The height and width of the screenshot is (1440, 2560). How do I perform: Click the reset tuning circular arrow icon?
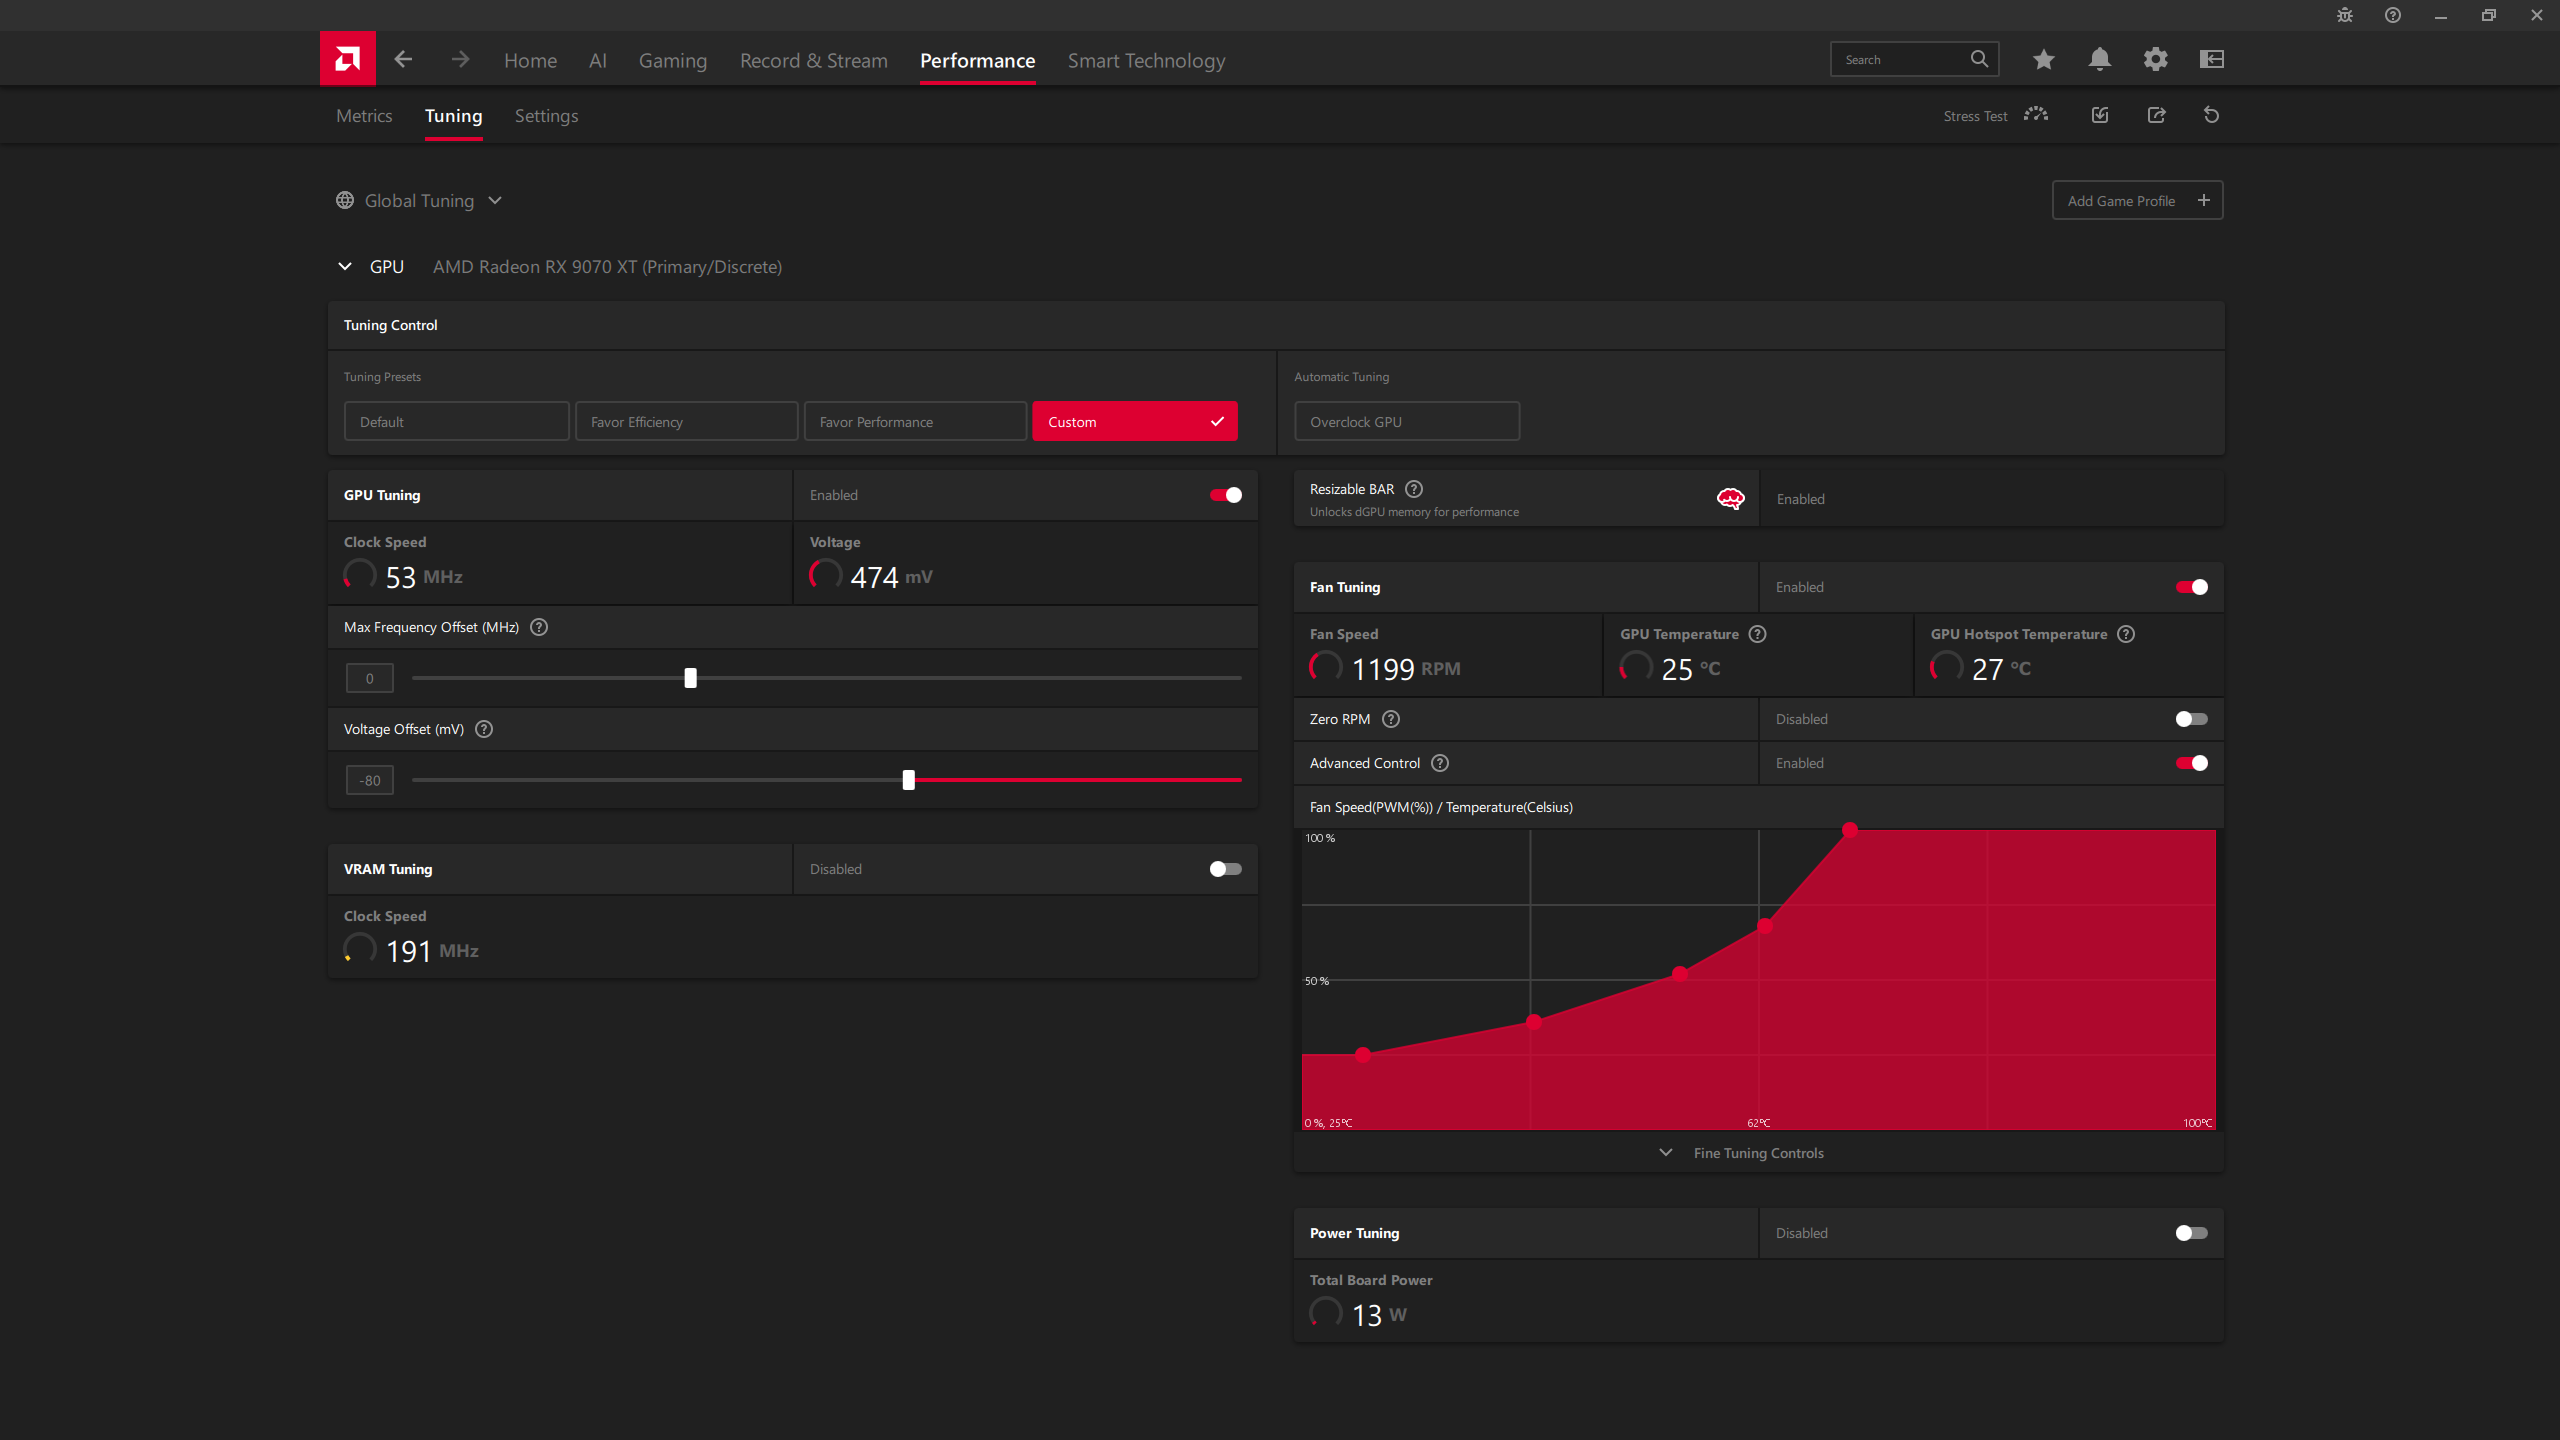[2211, 115]
